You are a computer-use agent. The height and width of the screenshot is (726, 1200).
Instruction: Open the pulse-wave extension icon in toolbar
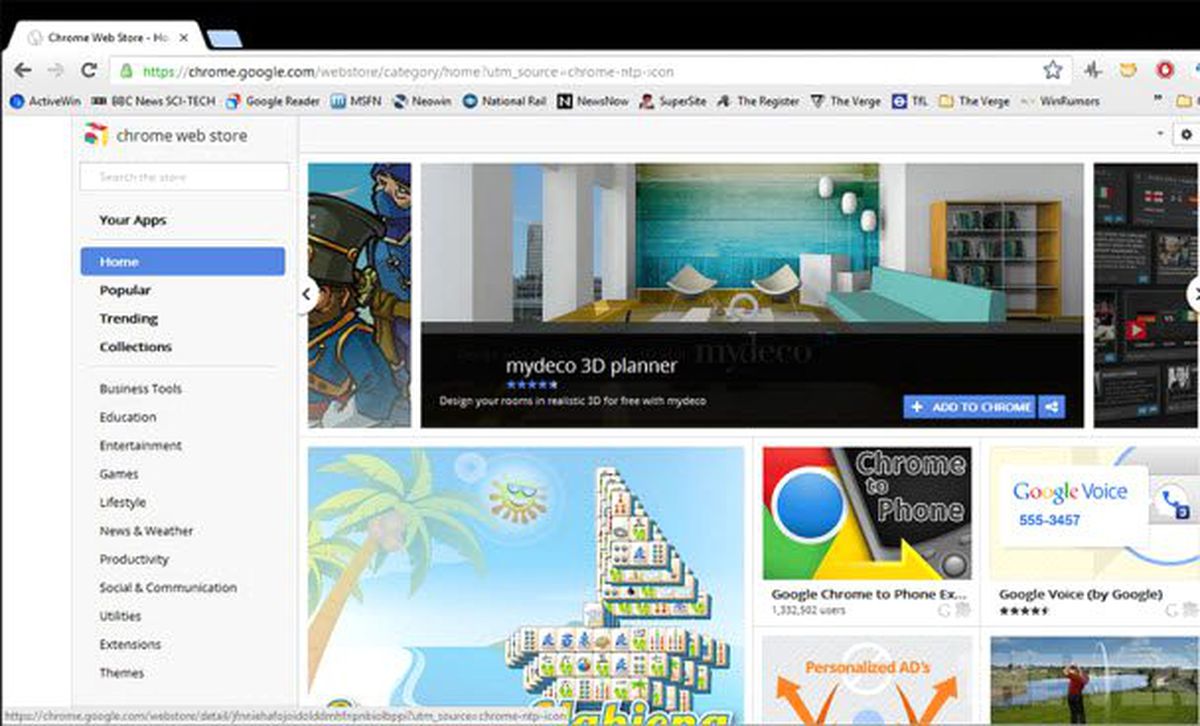[1092, 71]
